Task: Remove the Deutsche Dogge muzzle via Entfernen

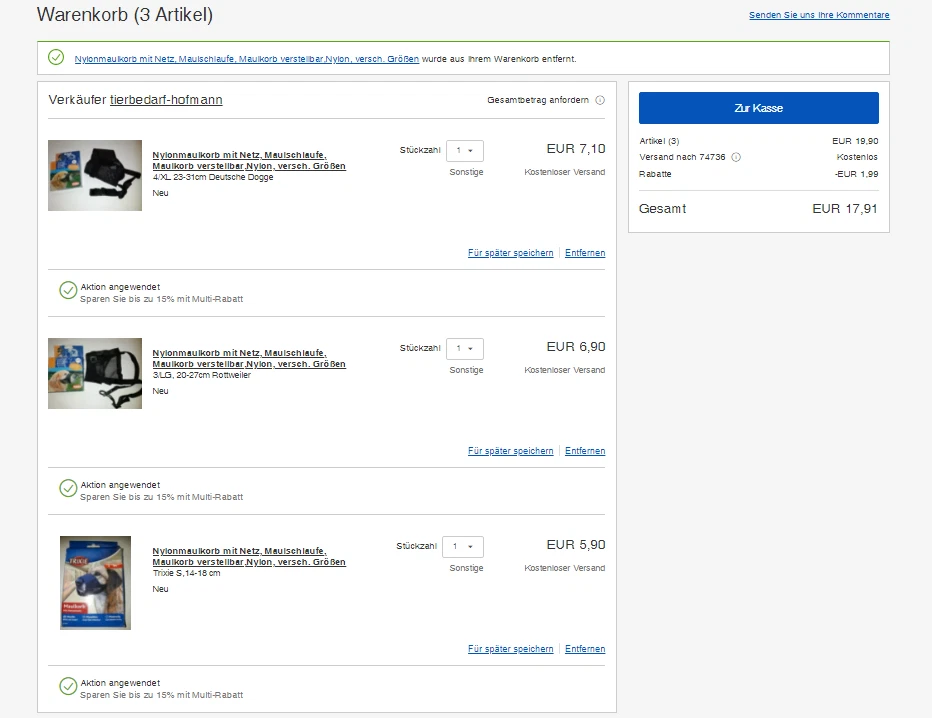Action: (x=585, y=253)
